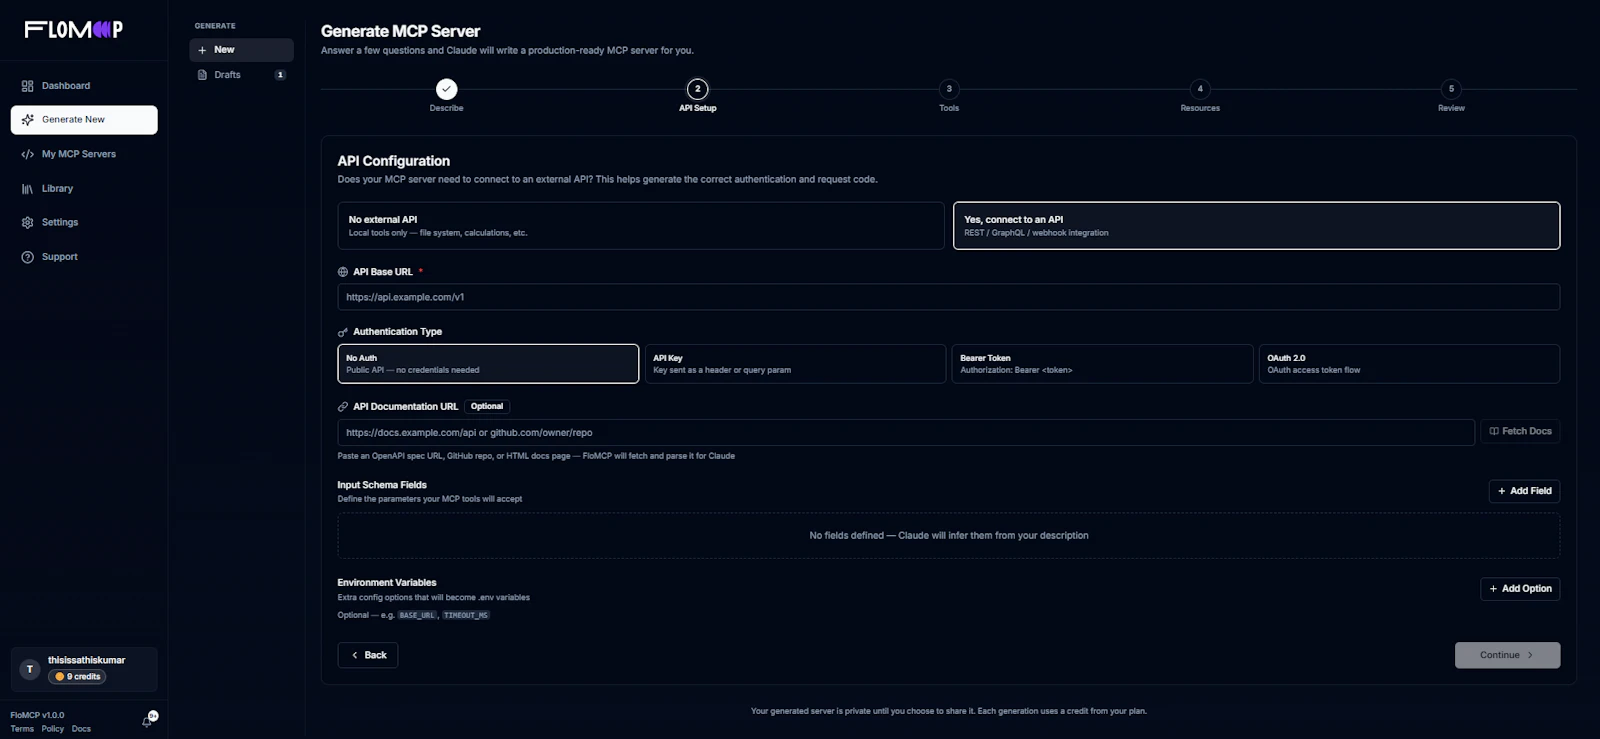This screenshot has height=739, width=1600.
Task: Jump to step 3 Tools
Action: point(949,89)
